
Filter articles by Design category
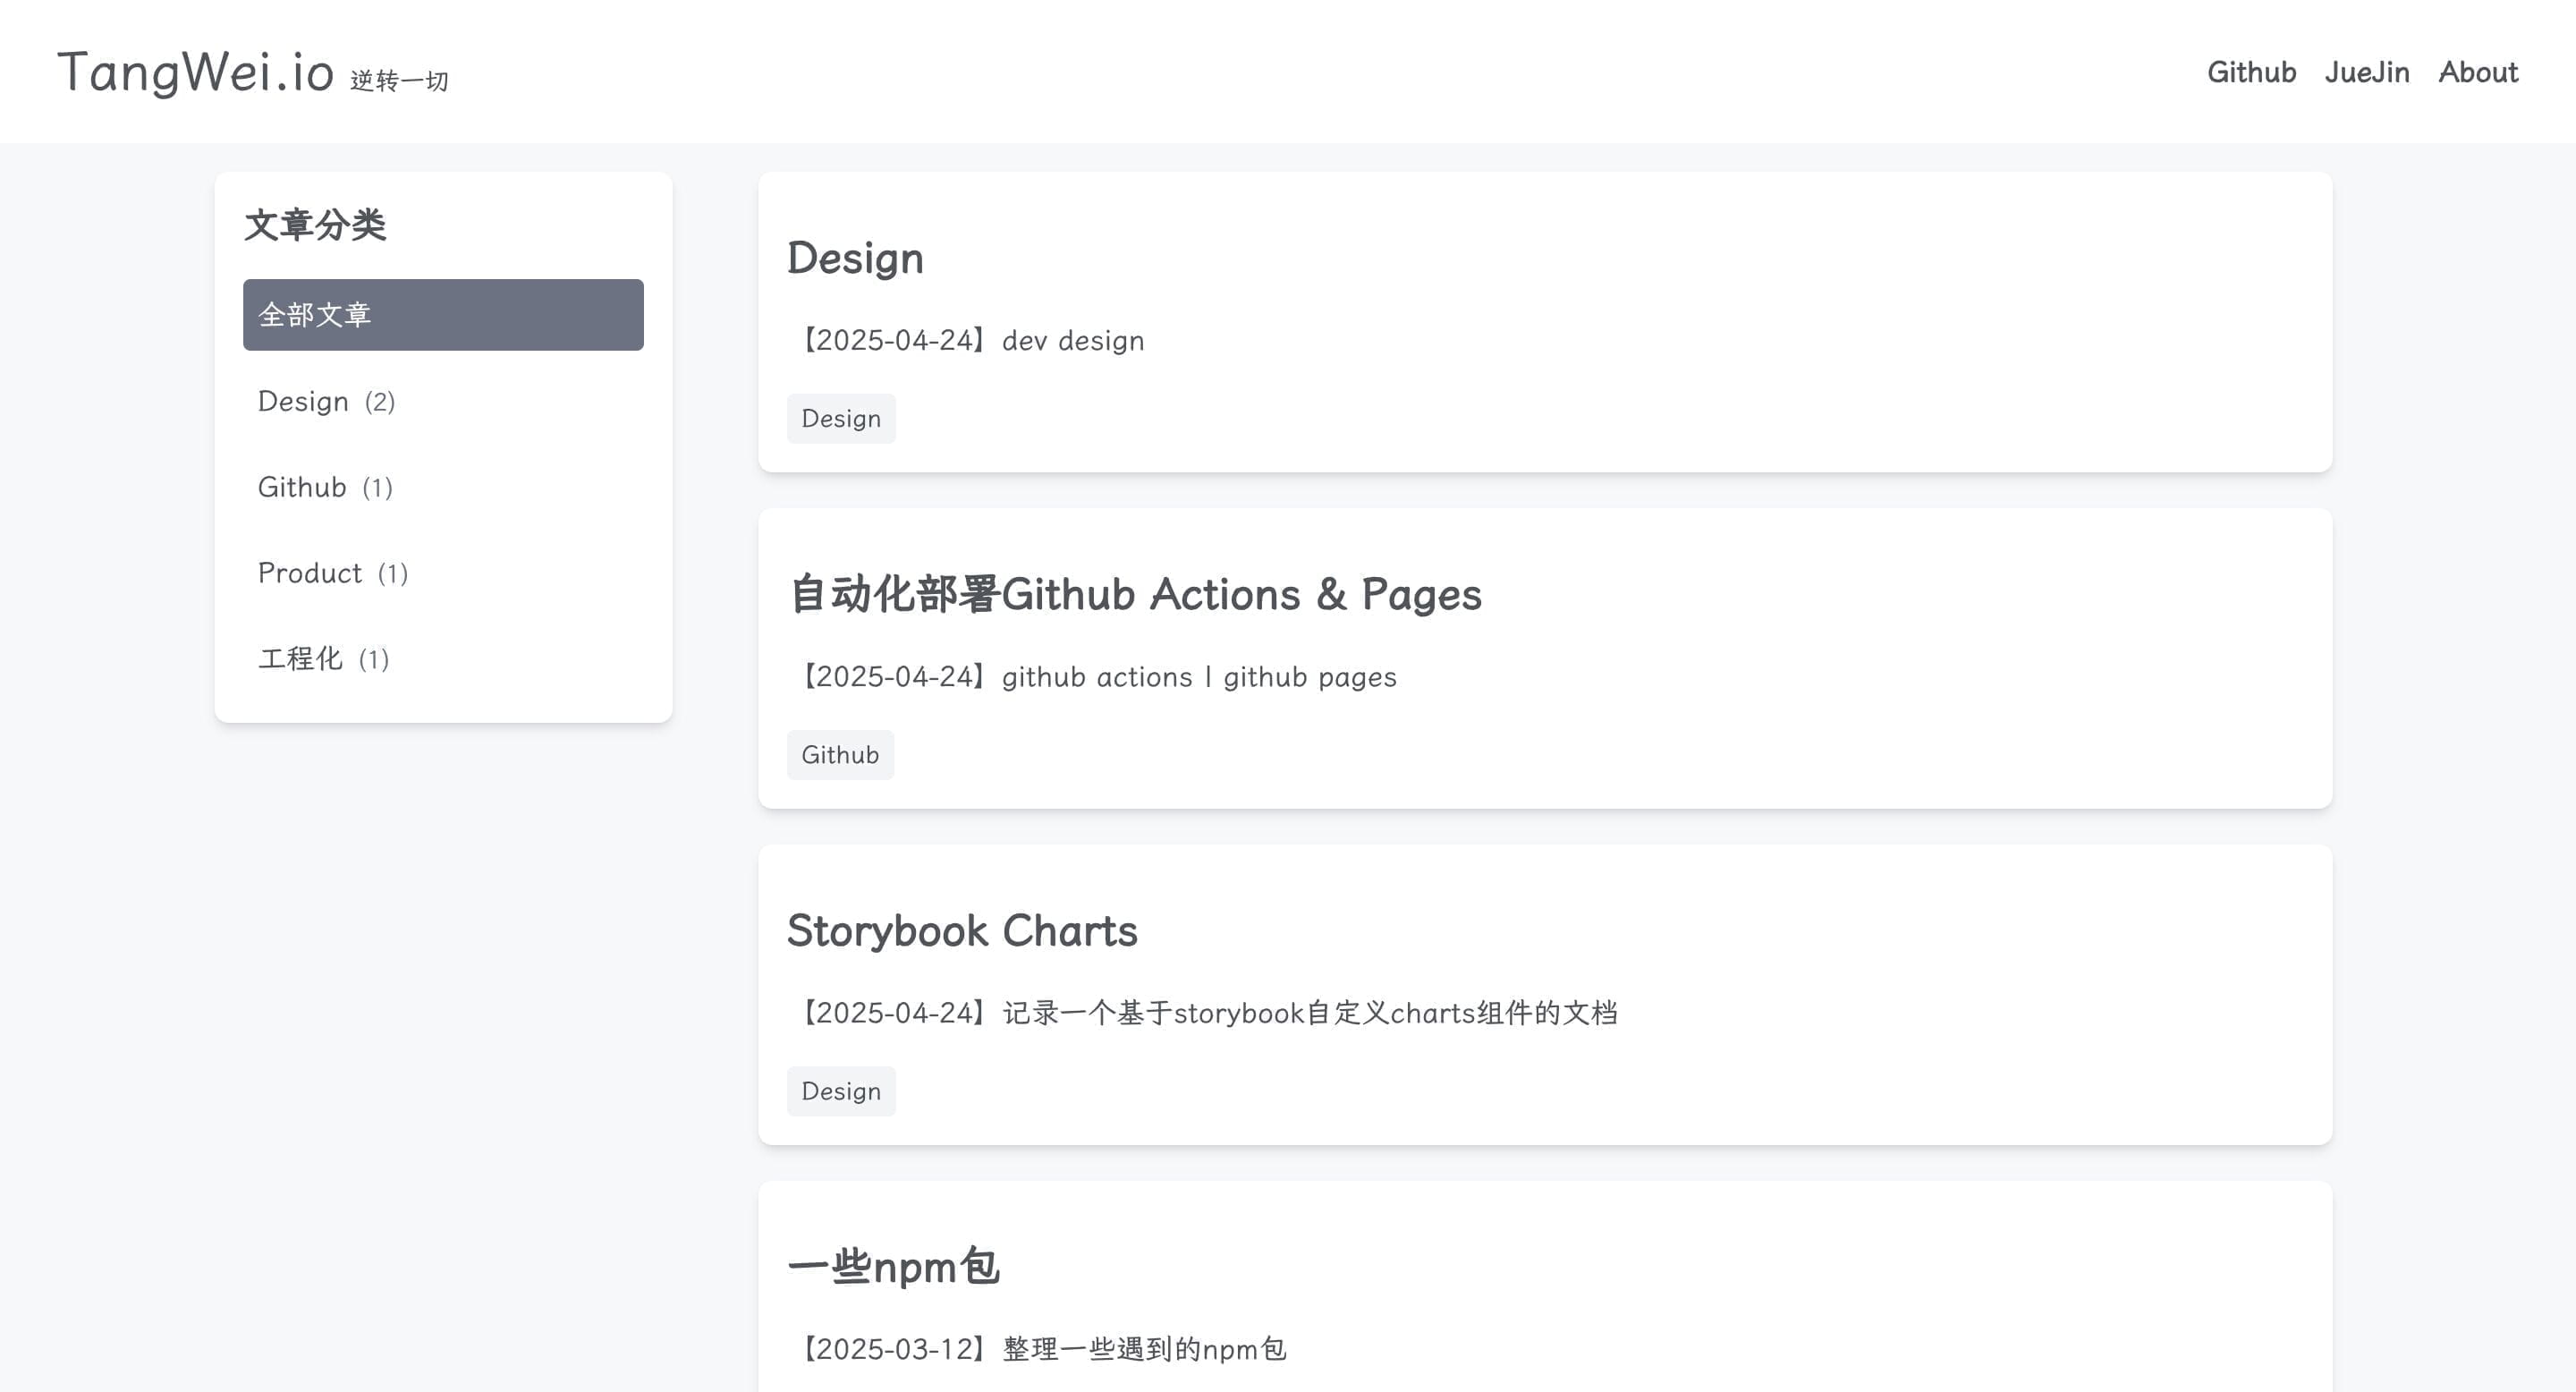tap(326, 400)
